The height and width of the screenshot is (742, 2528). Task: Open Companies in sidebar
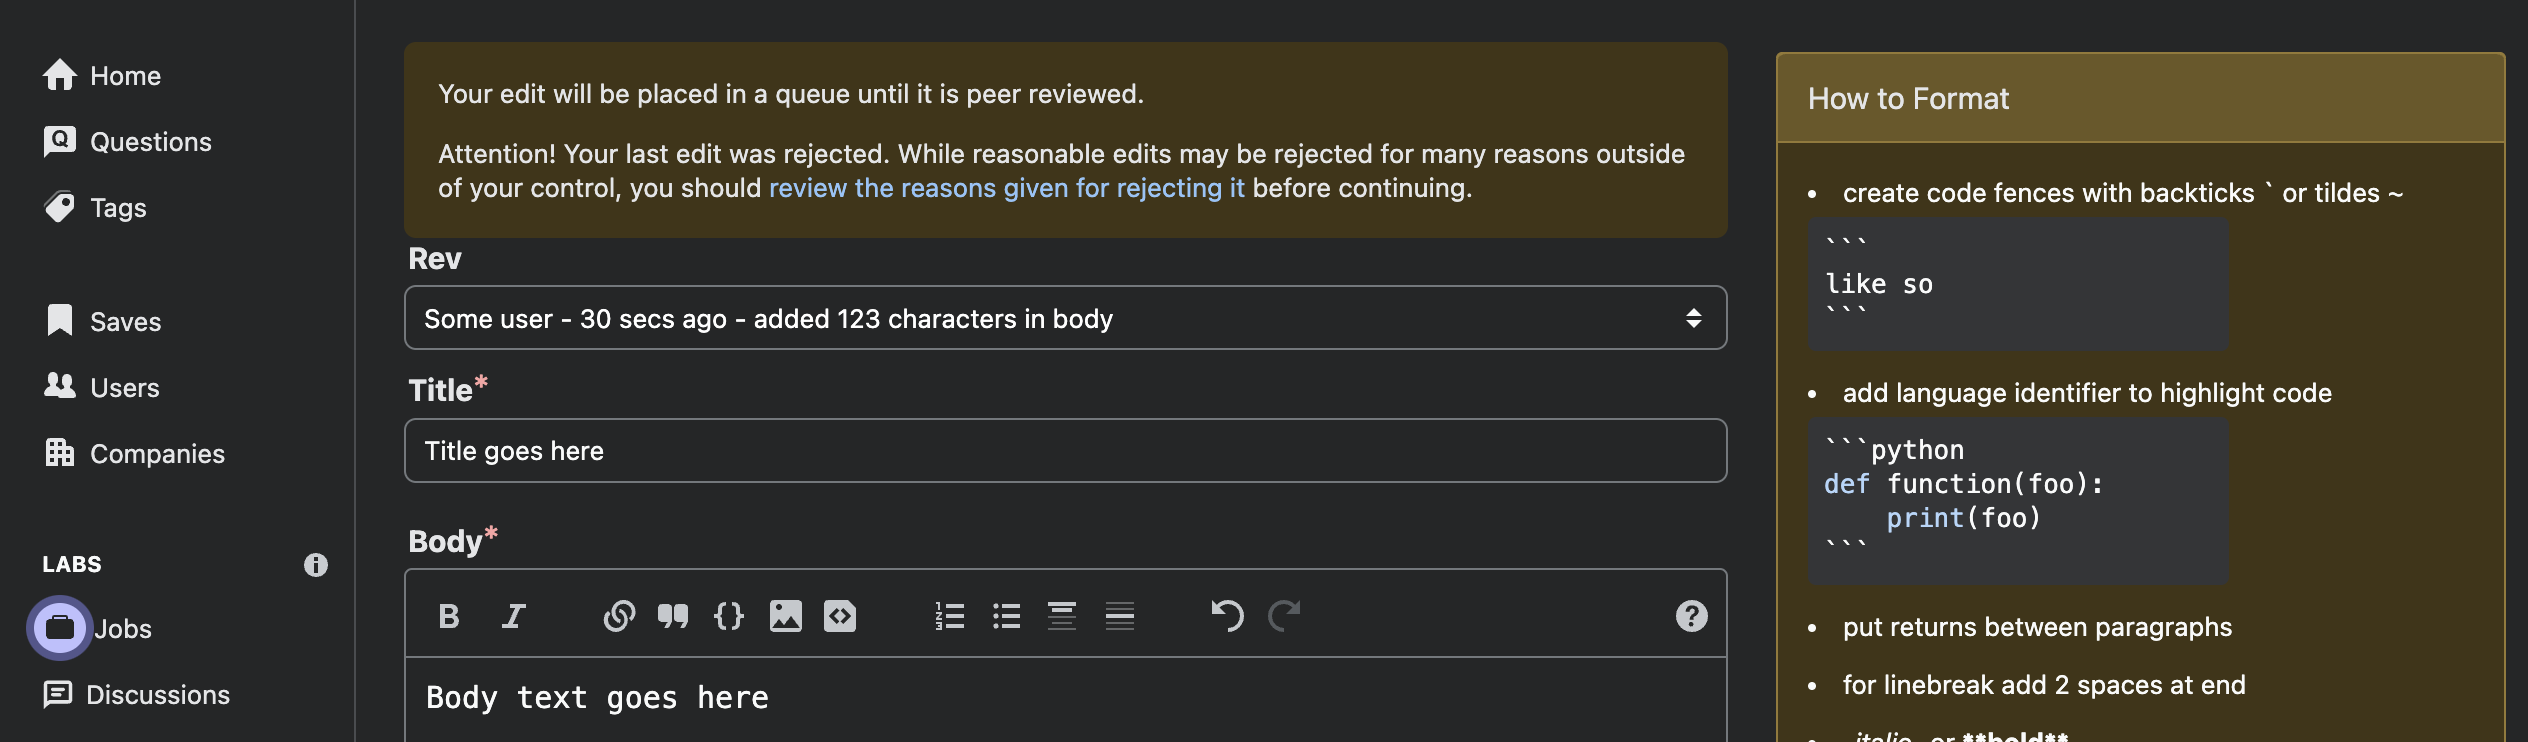click(x=157, y=454)
